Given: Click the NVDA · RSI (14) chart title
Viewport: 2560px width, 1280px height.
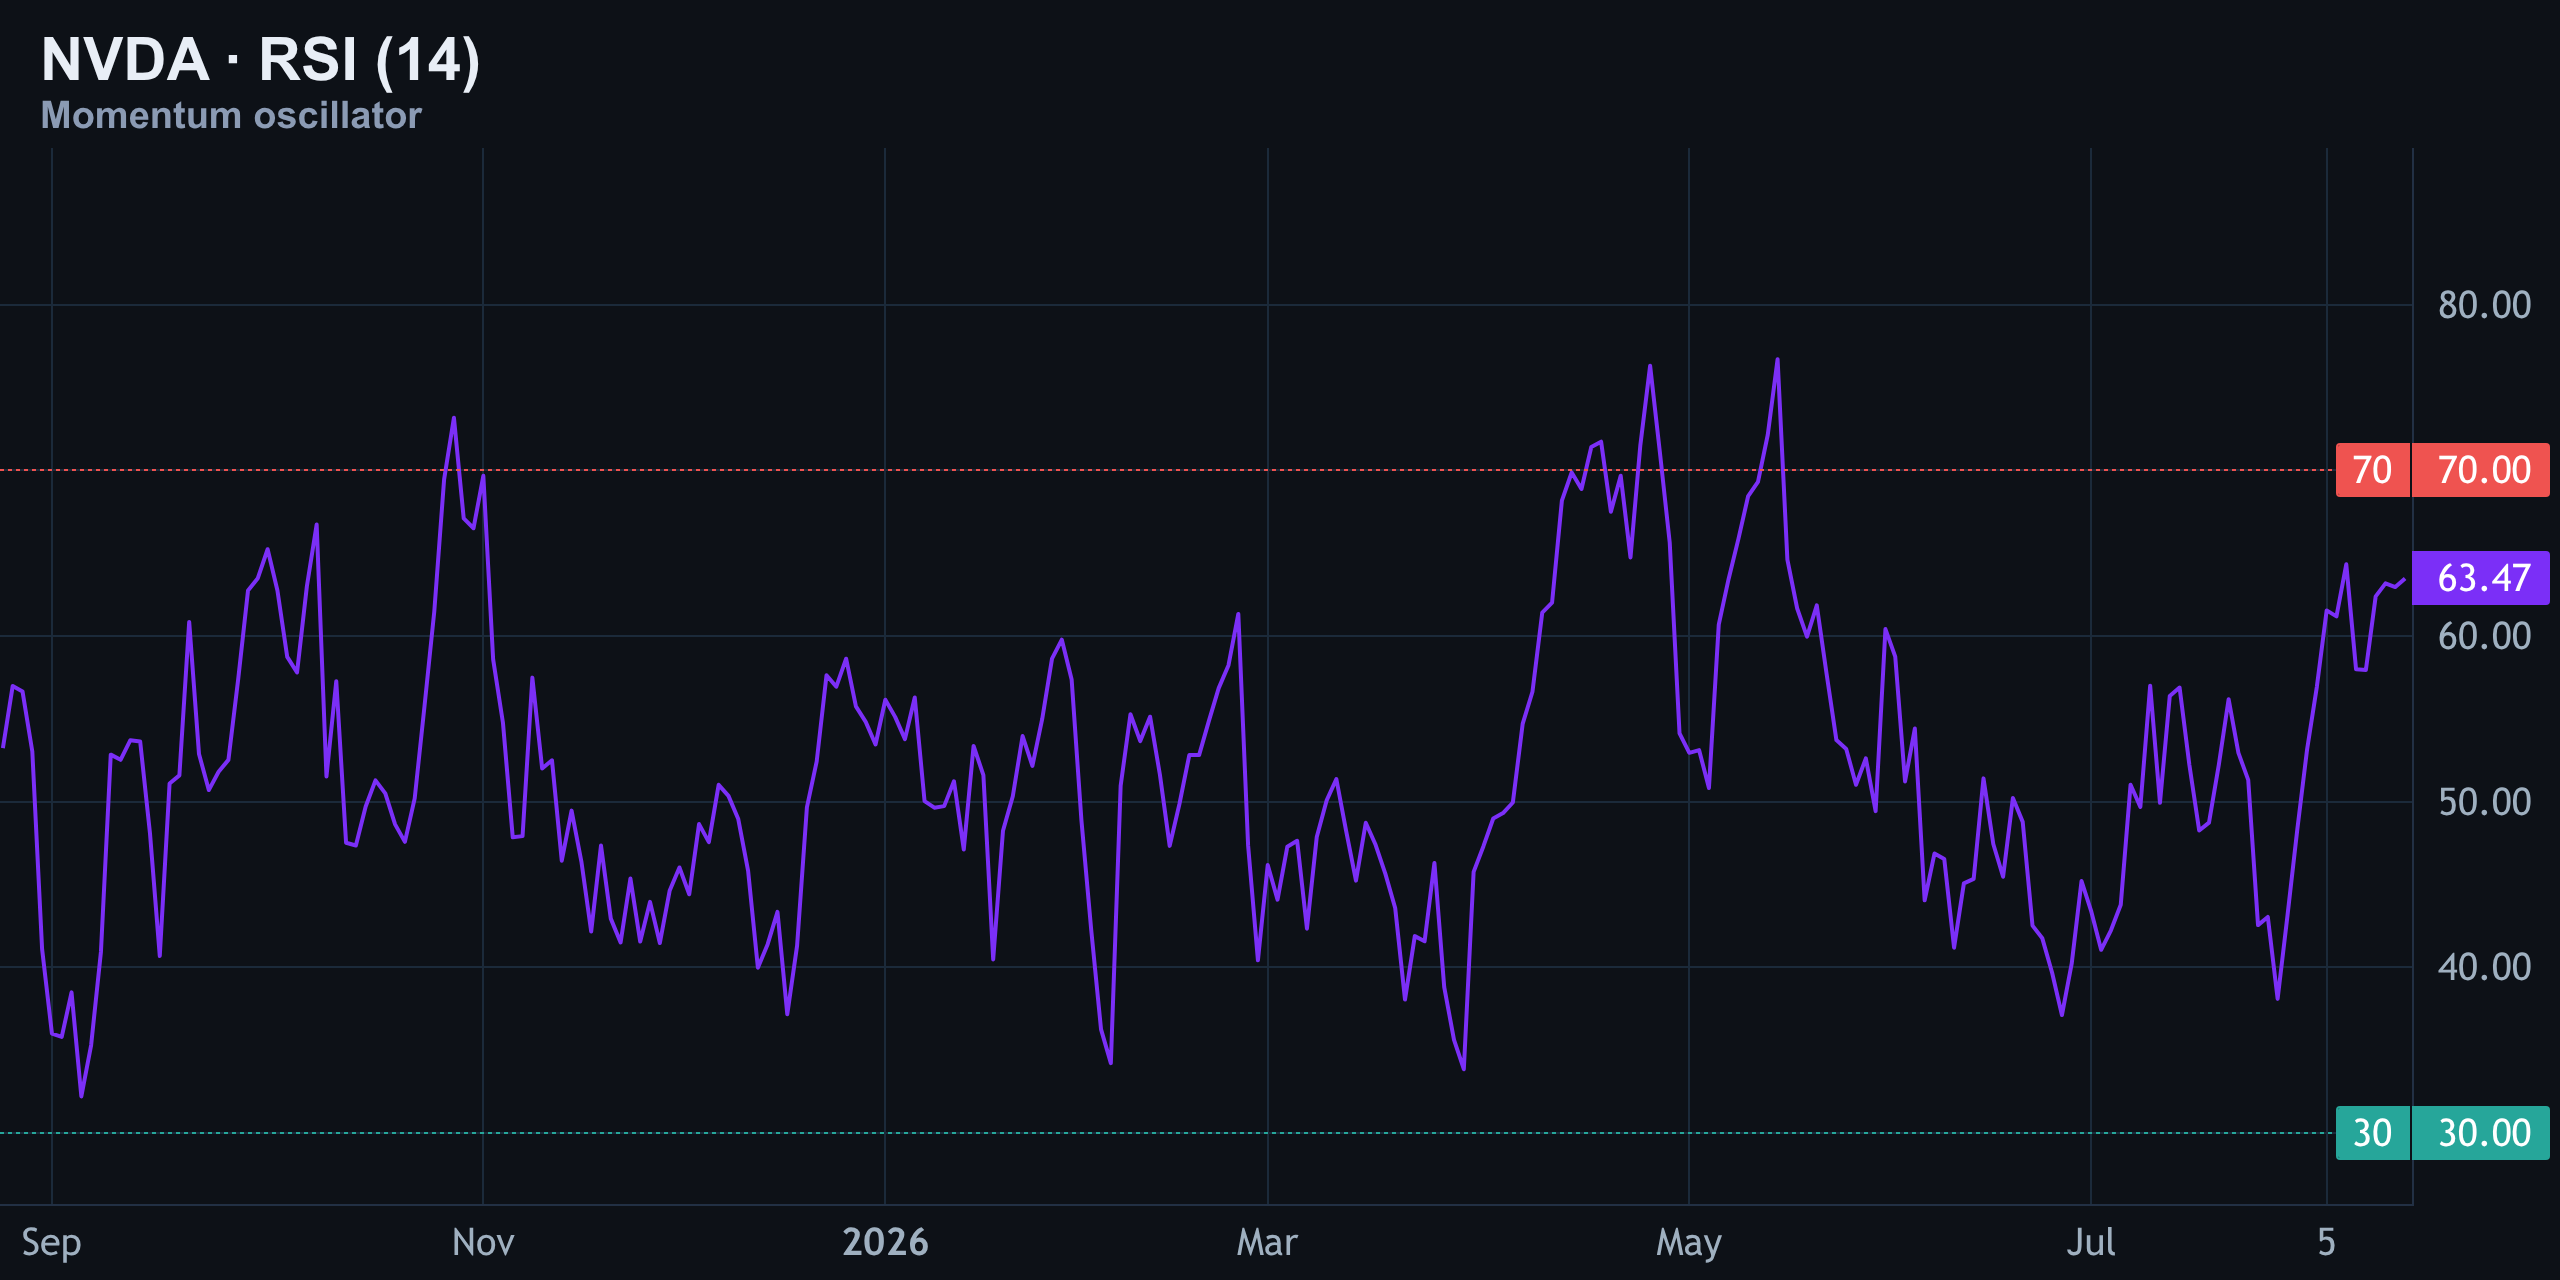Looking at the screenshot, I should 261,60.
